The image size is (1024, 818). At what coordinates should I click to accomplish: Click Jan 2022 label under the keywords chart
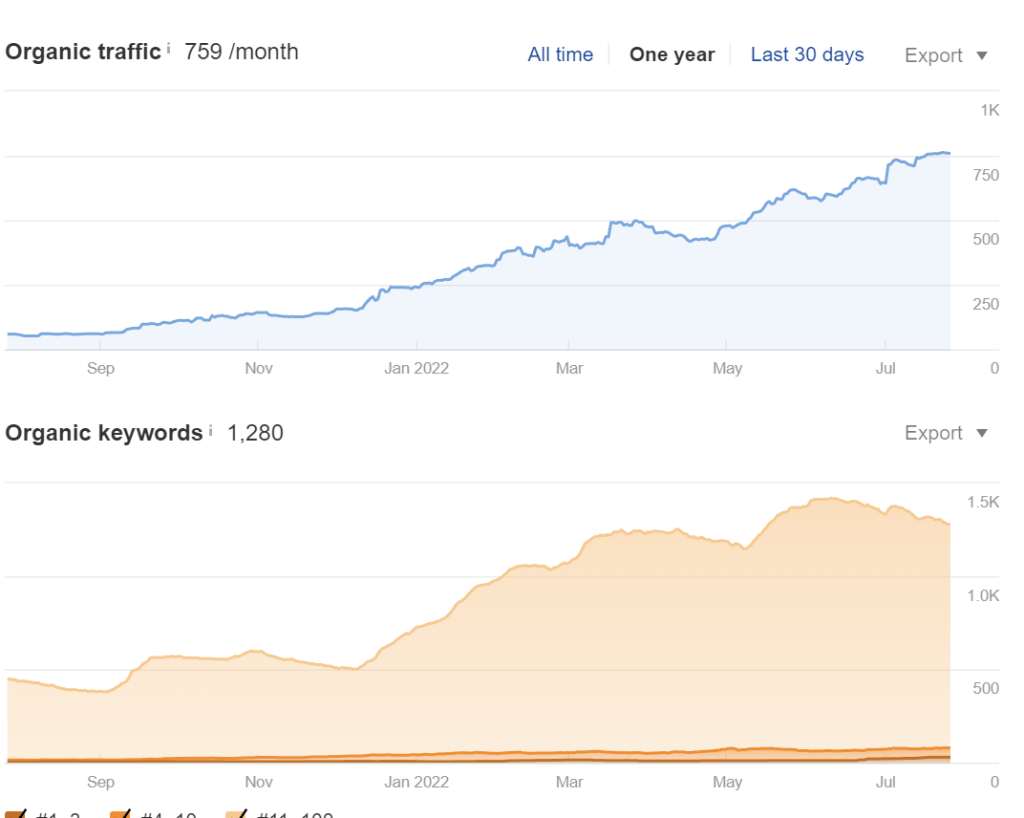point(417,782)
